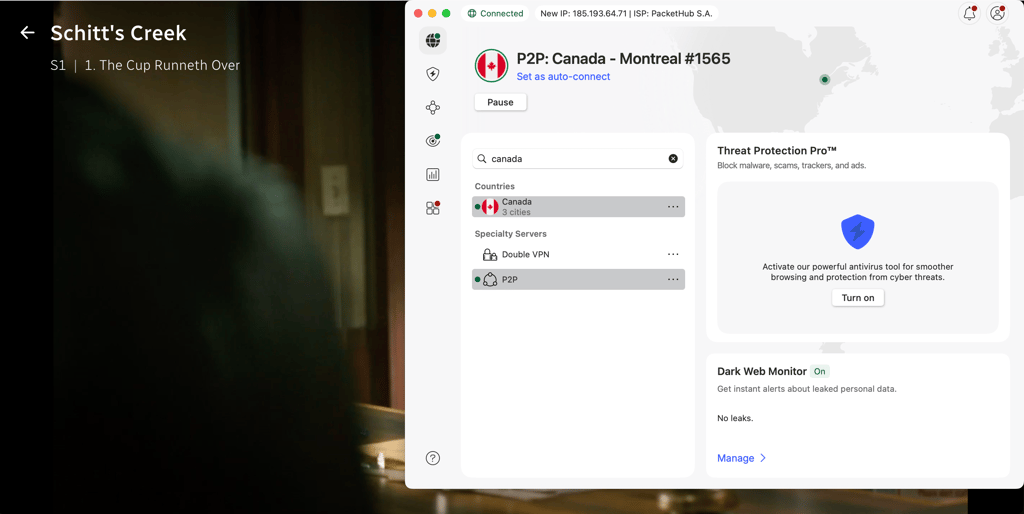Open the Meshnet sidebar icon

click(x=432, y=108)
